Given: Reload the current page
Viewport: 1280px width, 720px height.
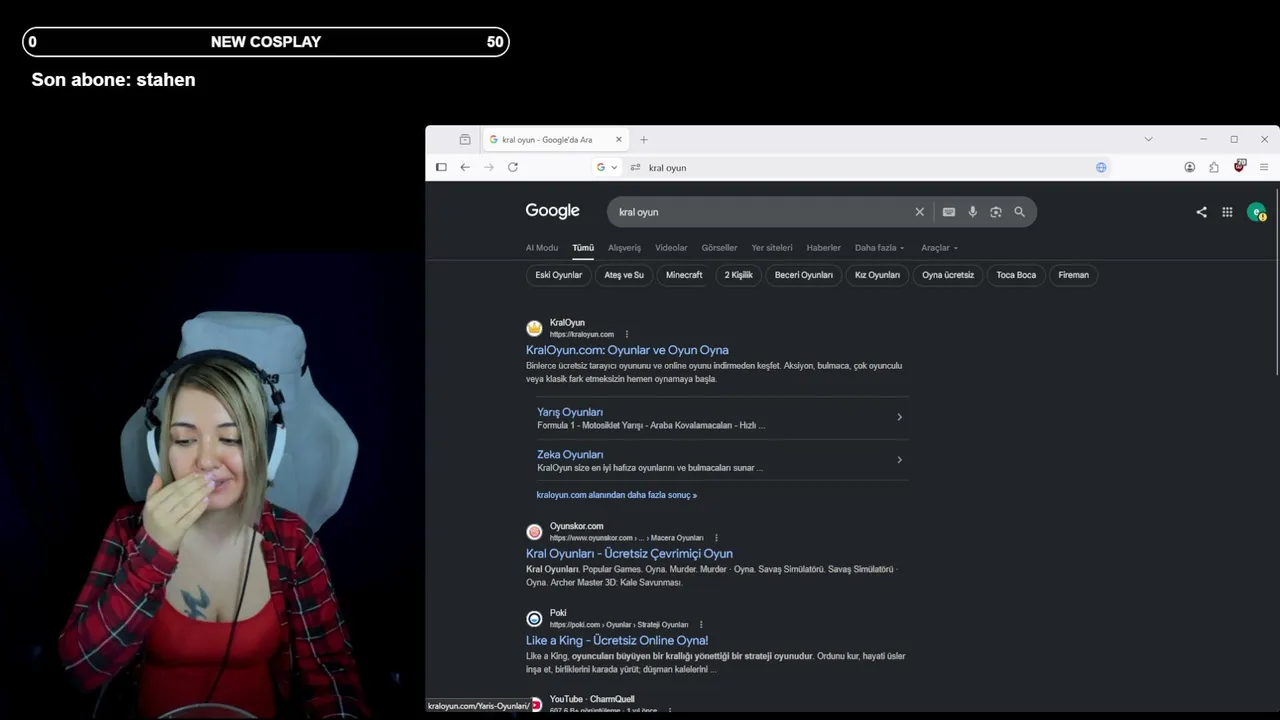Looking at the screenshot, I should coord(513,167).
